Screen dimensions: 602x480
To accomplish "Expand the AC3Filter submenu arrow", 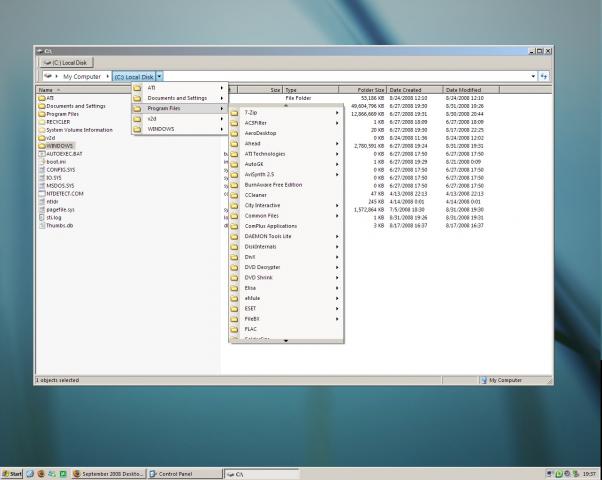I will [x=337, y=123].
